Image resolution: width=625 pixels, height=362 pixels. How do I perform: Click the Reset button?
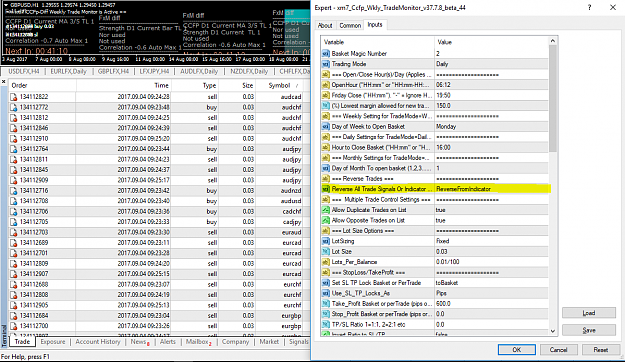(x=601, y=350)
